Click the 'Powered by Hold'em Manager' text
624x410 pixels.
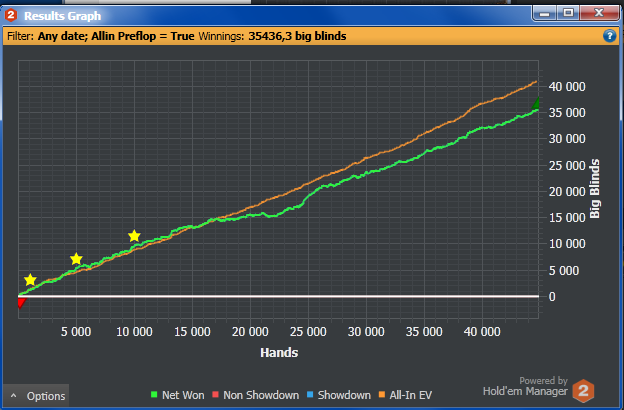pyautogui.click(x=525, y=386)
